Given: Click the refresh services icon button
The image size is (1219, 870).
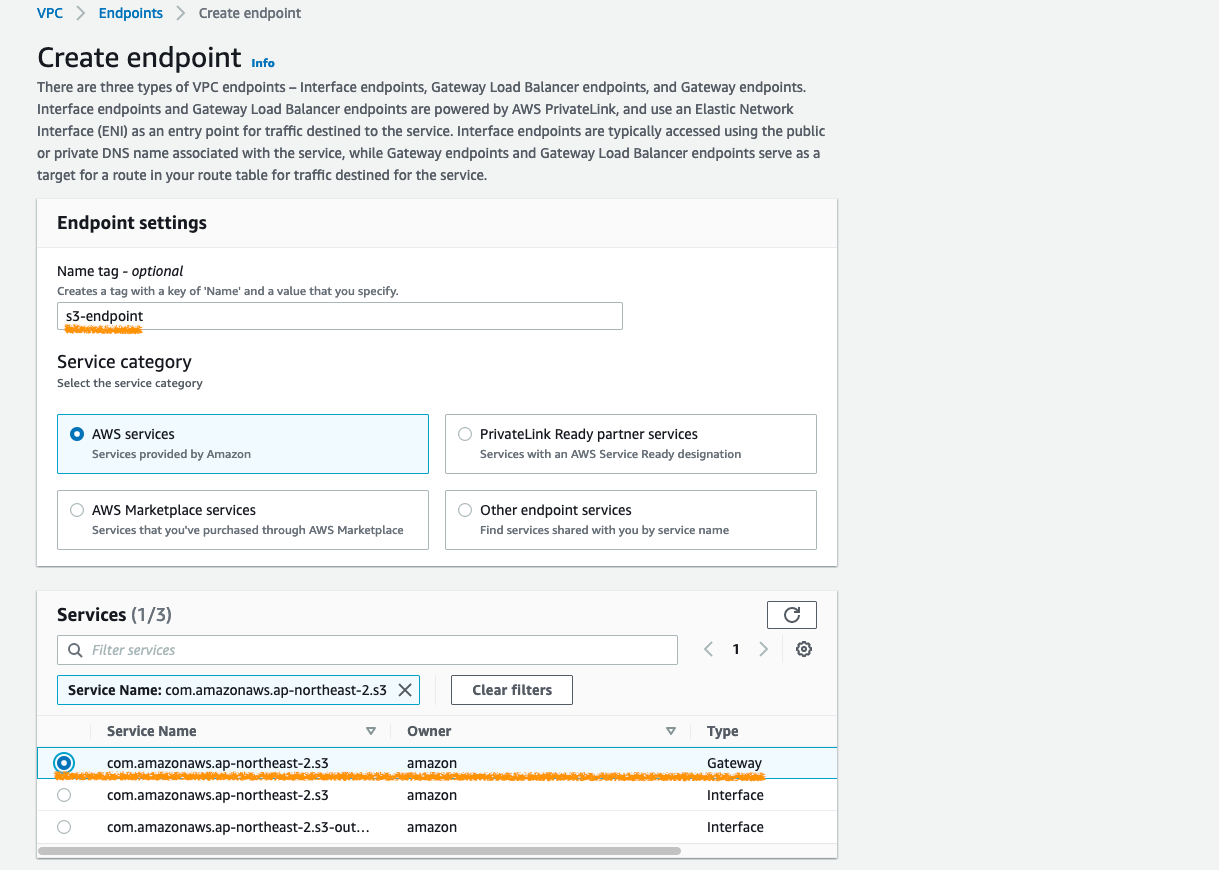Looking at the screenshot, I should [791, 615].
